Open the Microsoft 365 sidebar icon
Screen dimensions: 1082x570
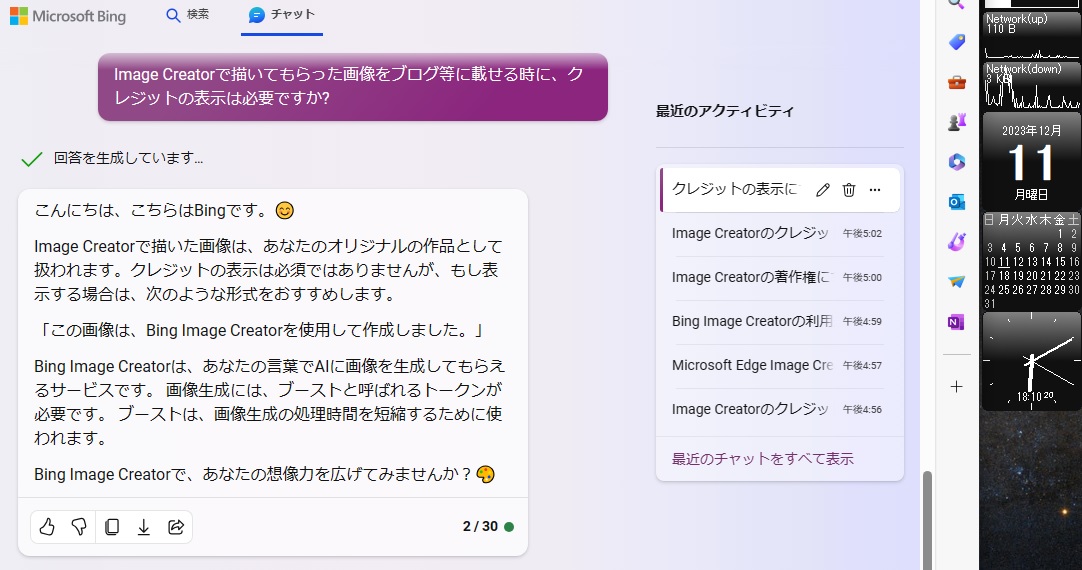pyautogui.click(x=956, y=162)
